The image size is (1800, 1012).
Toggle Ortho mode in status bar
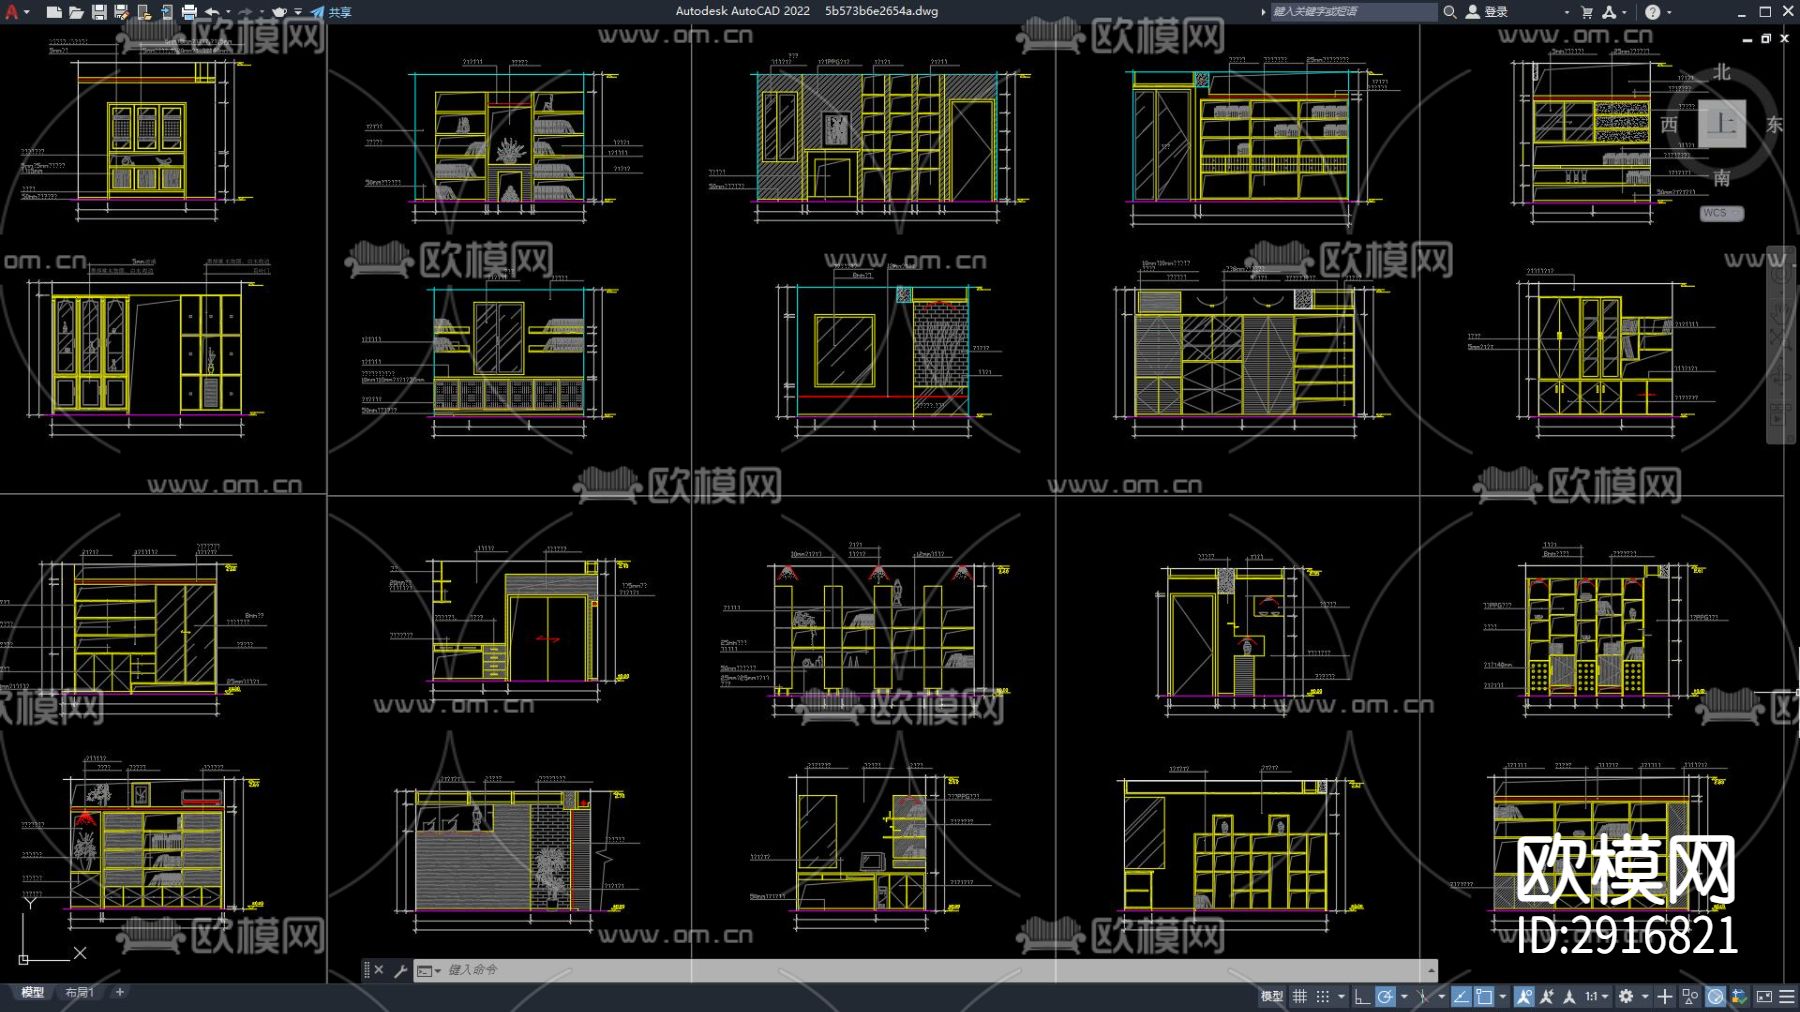pos(1361,996)
